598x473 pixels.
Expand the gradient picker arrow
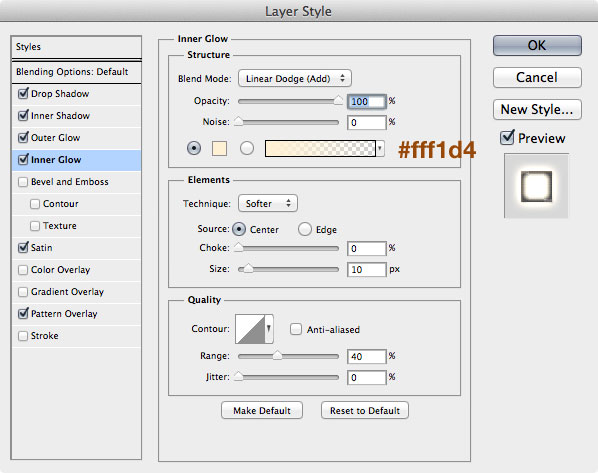380,148
